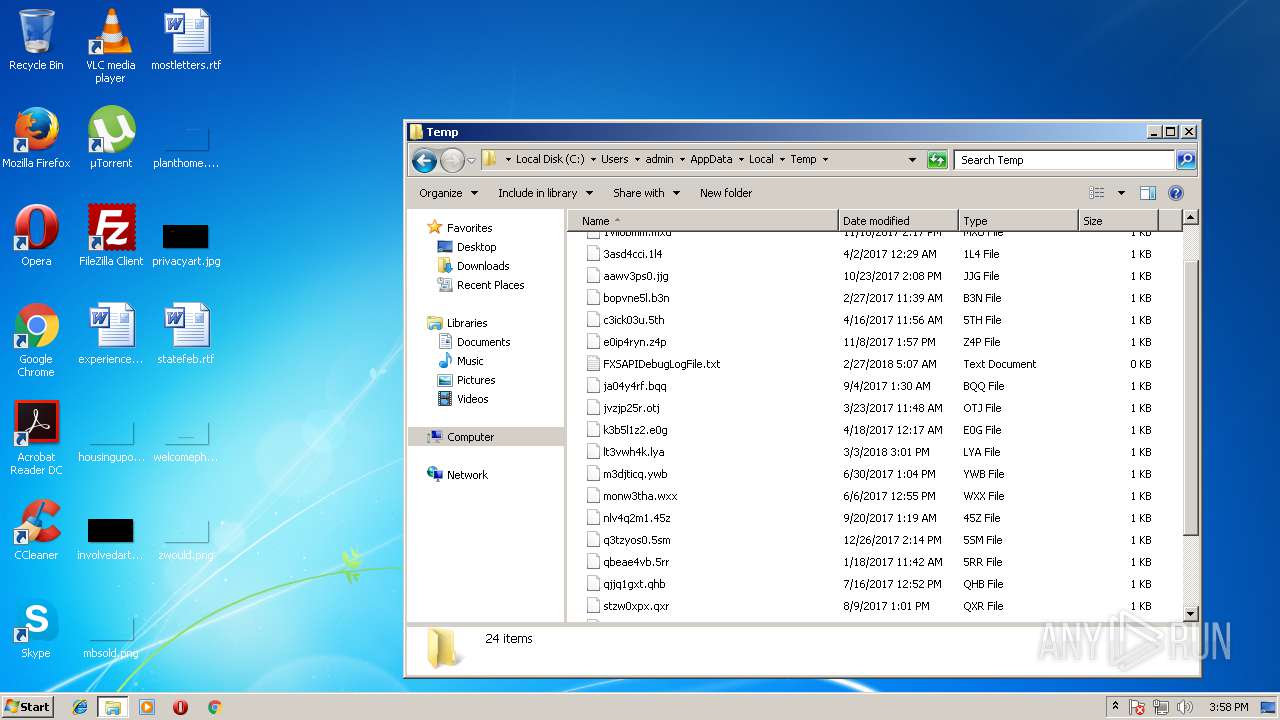The height and width of the screenshot is (720, 1280).
Task: Select Videos library
Action: [472, 399]
